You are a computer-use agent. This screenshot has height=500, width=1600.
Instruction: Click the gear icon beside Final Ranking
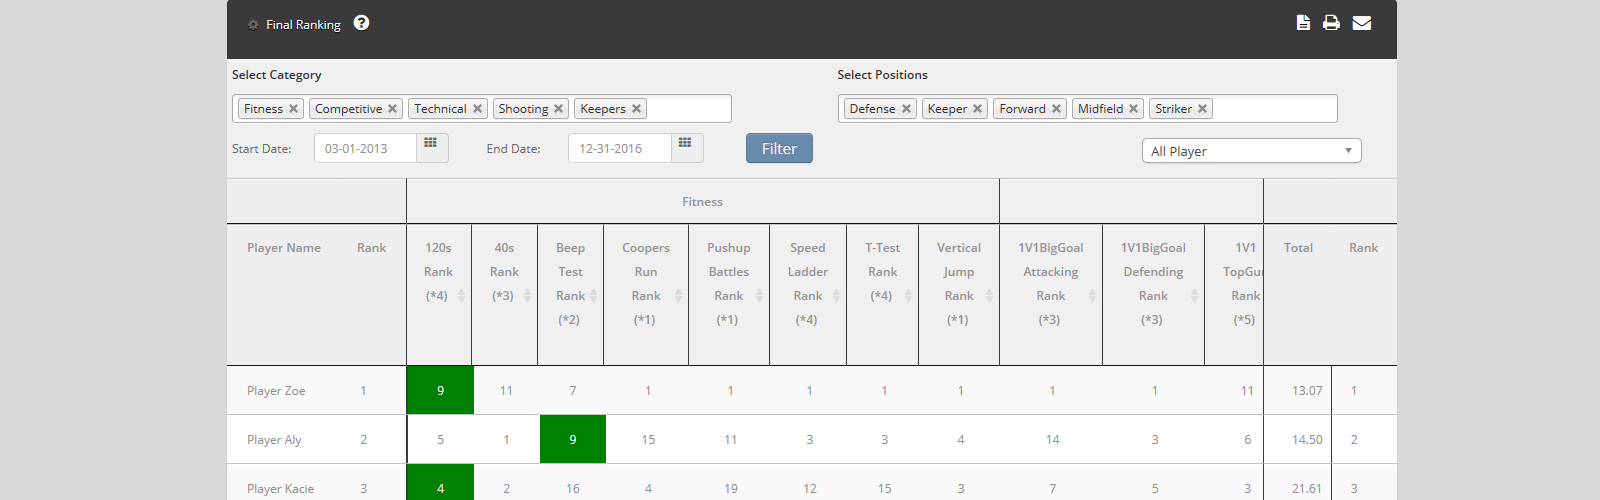[x=253, y=25]
